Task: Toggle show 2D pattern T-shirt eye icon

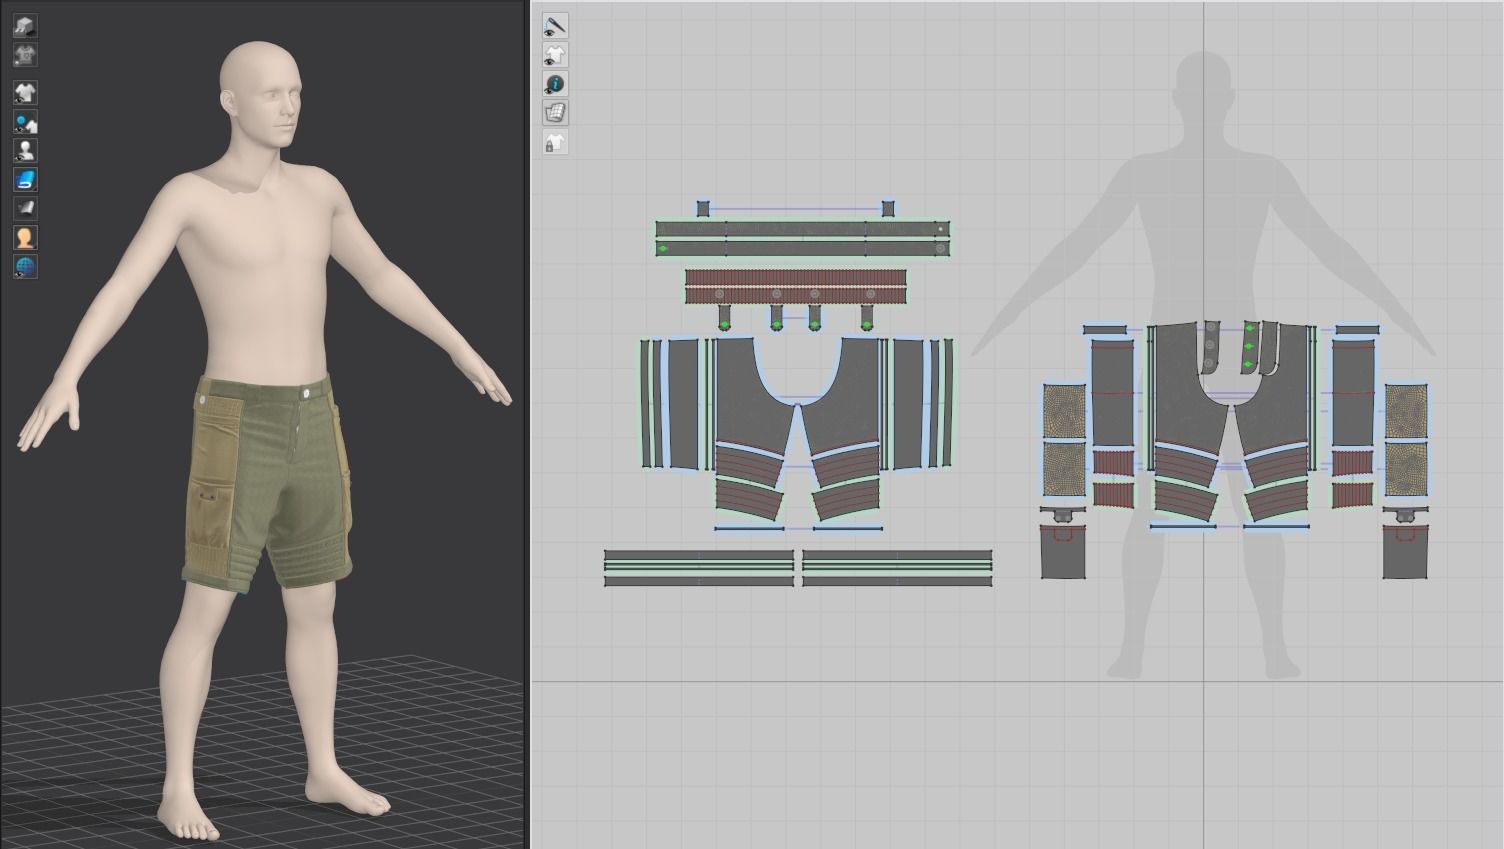Action: click(555, 55)
